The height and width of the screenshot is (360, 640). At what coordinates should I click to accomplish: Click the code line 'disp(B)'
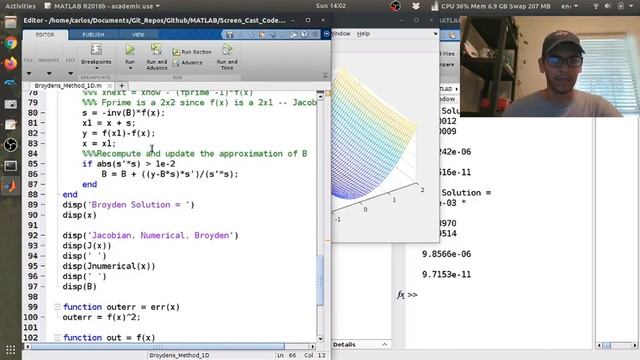point(80,287)
